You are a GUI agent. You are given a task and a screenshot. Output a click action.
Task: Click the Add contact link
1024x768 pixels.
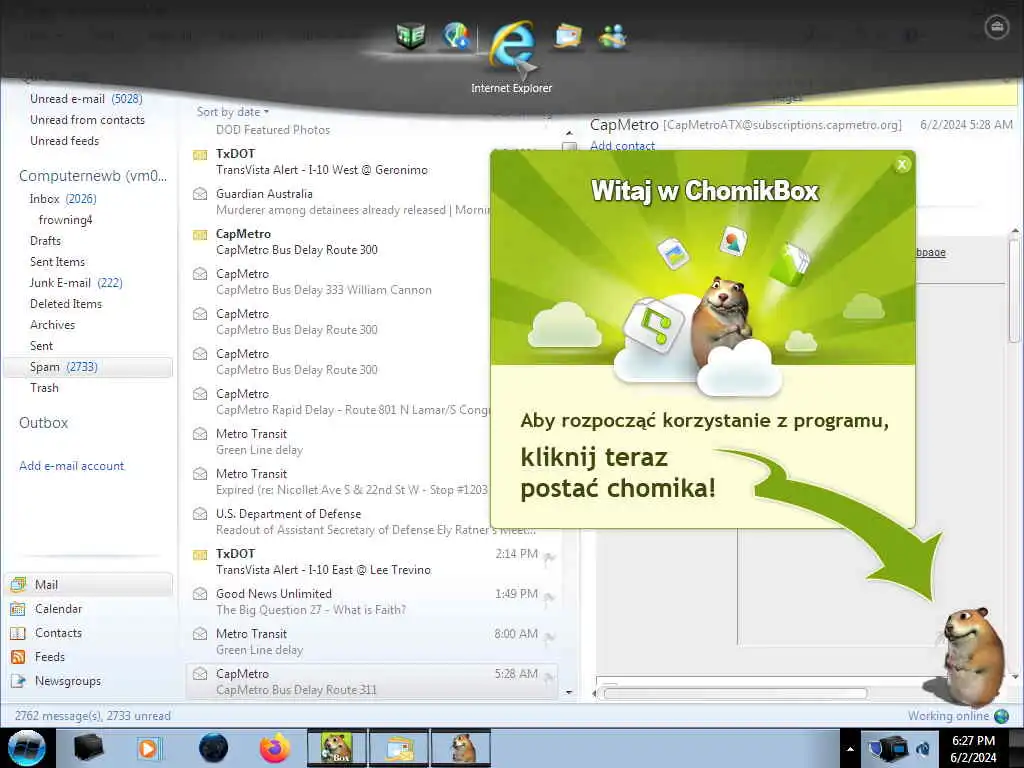click(622, 146)
